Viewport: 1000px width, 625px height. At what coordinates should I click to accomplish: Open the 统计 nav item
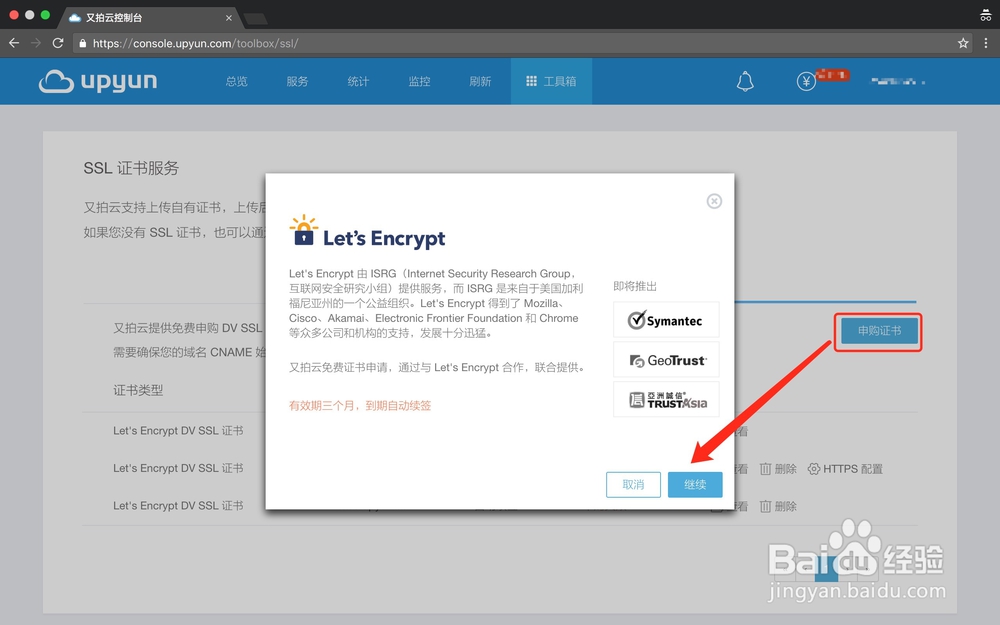[x=358, y=81]
